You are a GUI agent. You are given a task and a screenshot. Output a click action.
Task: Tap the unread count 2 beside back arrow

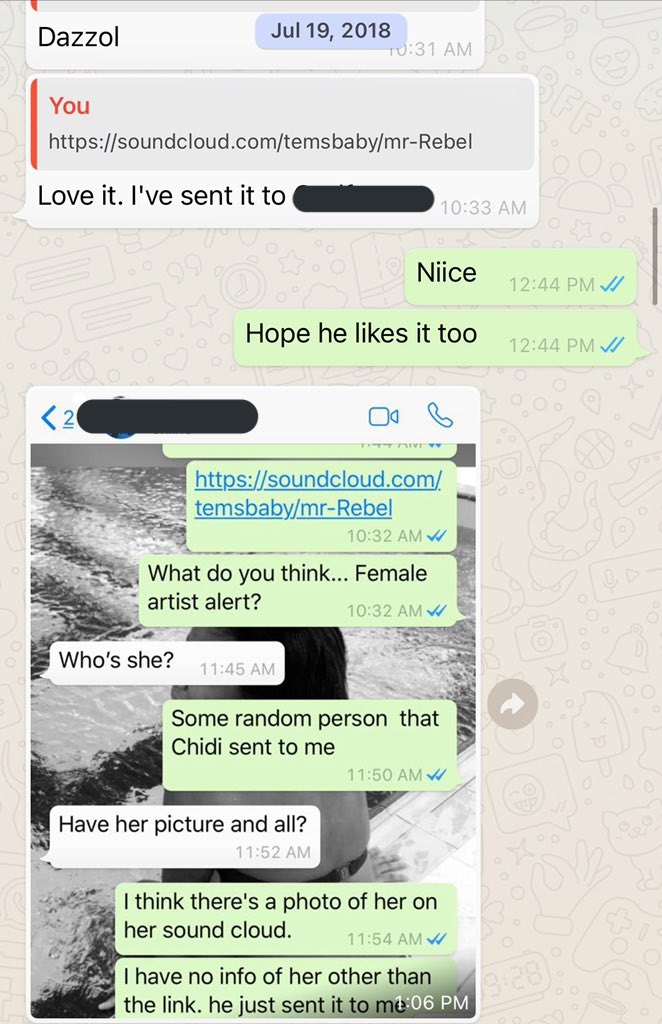(68, 417)
